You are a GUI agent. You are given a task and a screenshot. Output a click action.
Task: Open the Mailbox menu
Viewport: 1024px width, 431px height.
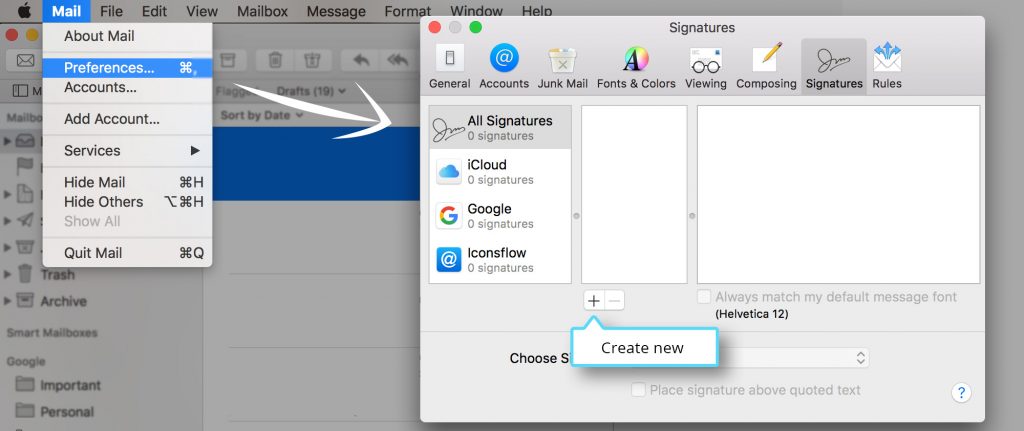pyautogui.click(x=262, y=11)
